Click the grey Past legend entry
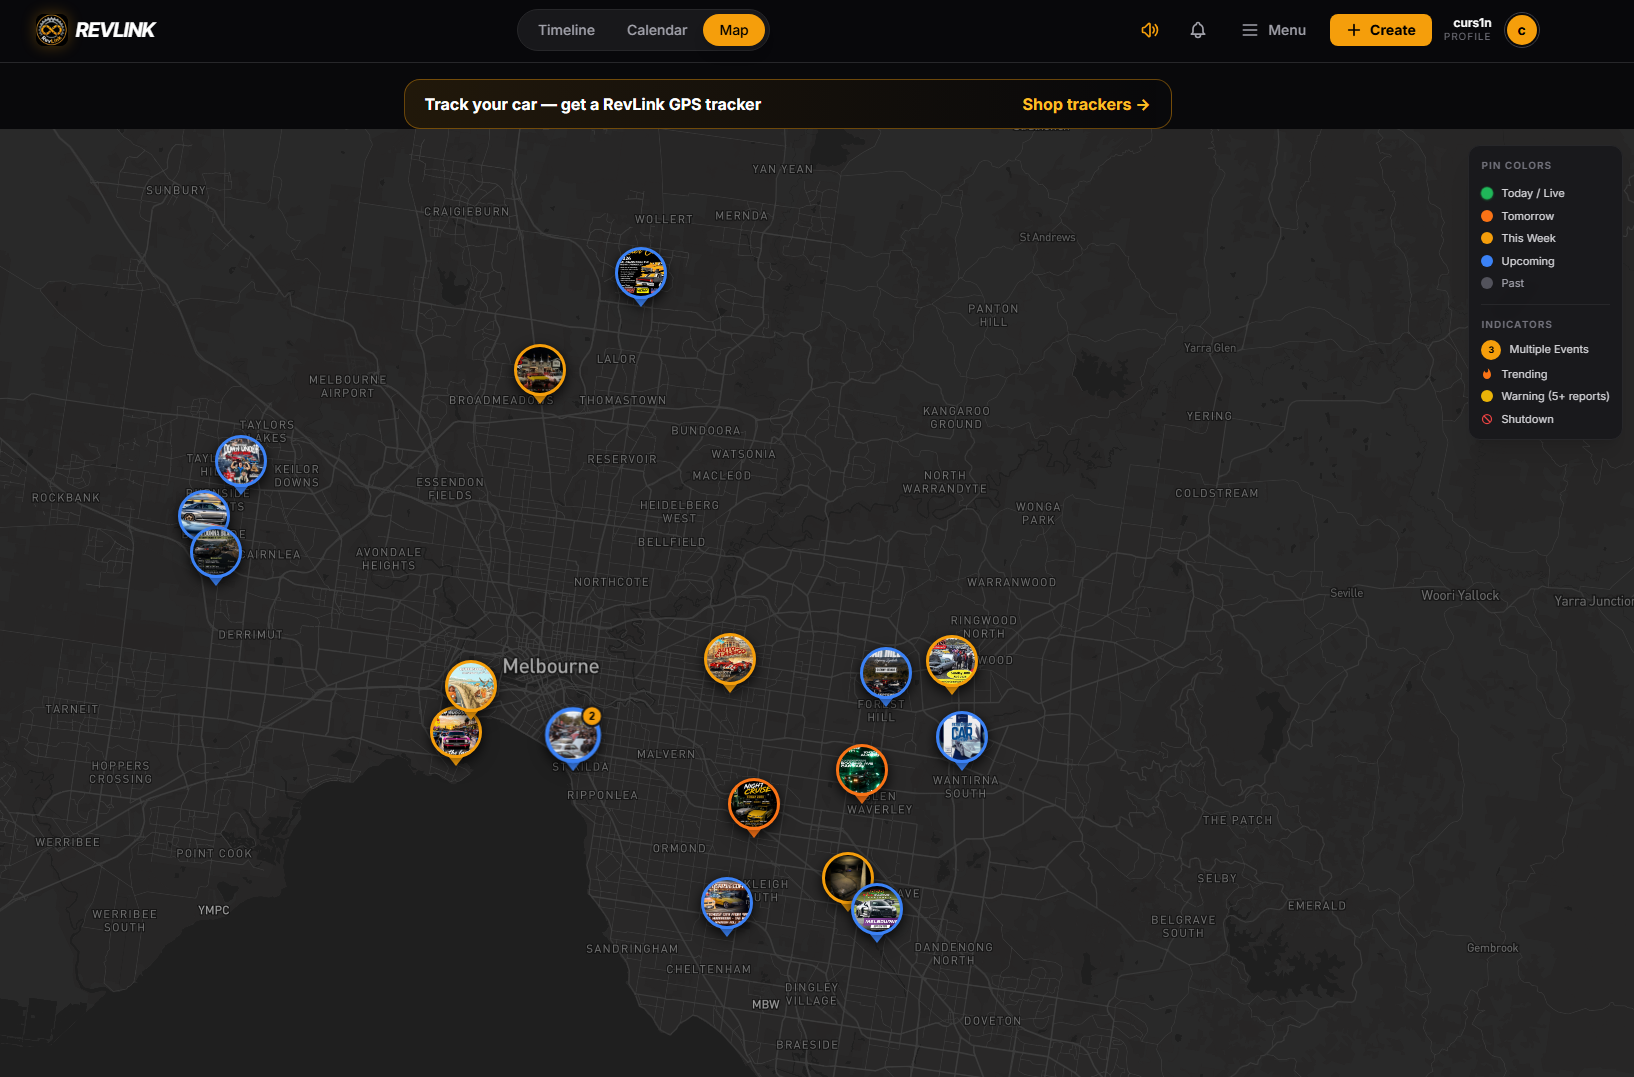Viewport: 1634px width, 1077px height. pyautogui.click(x=1502, y=283)
